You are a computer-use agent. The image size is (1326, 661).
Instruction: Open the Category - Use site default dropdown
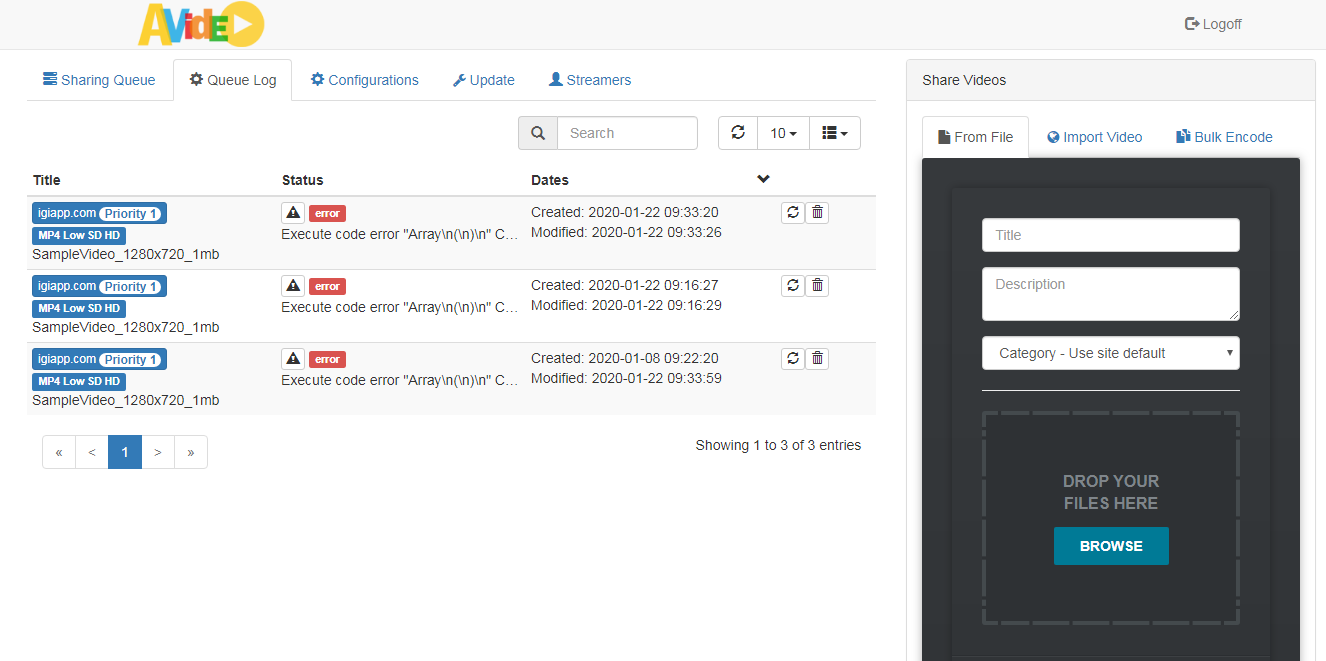[x=1110, y=353]
